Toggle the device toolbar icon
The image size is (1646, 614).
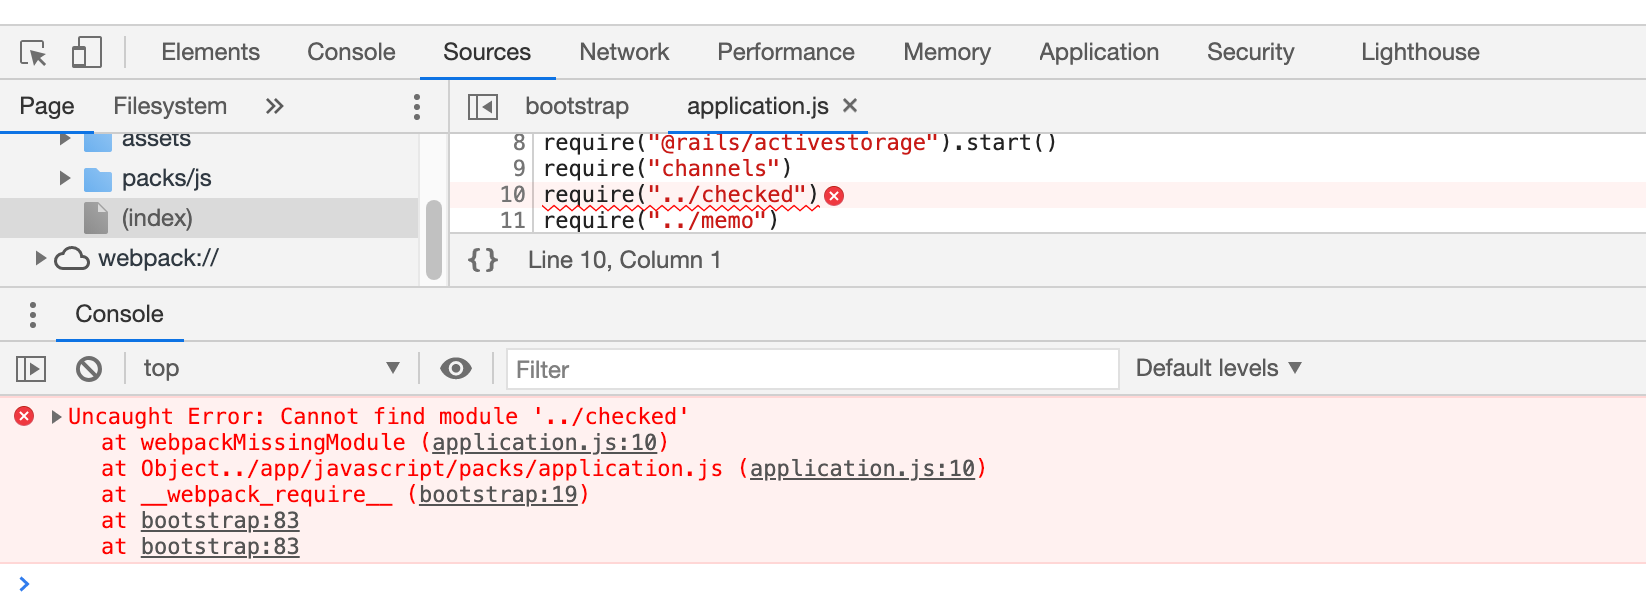(87, 53)
